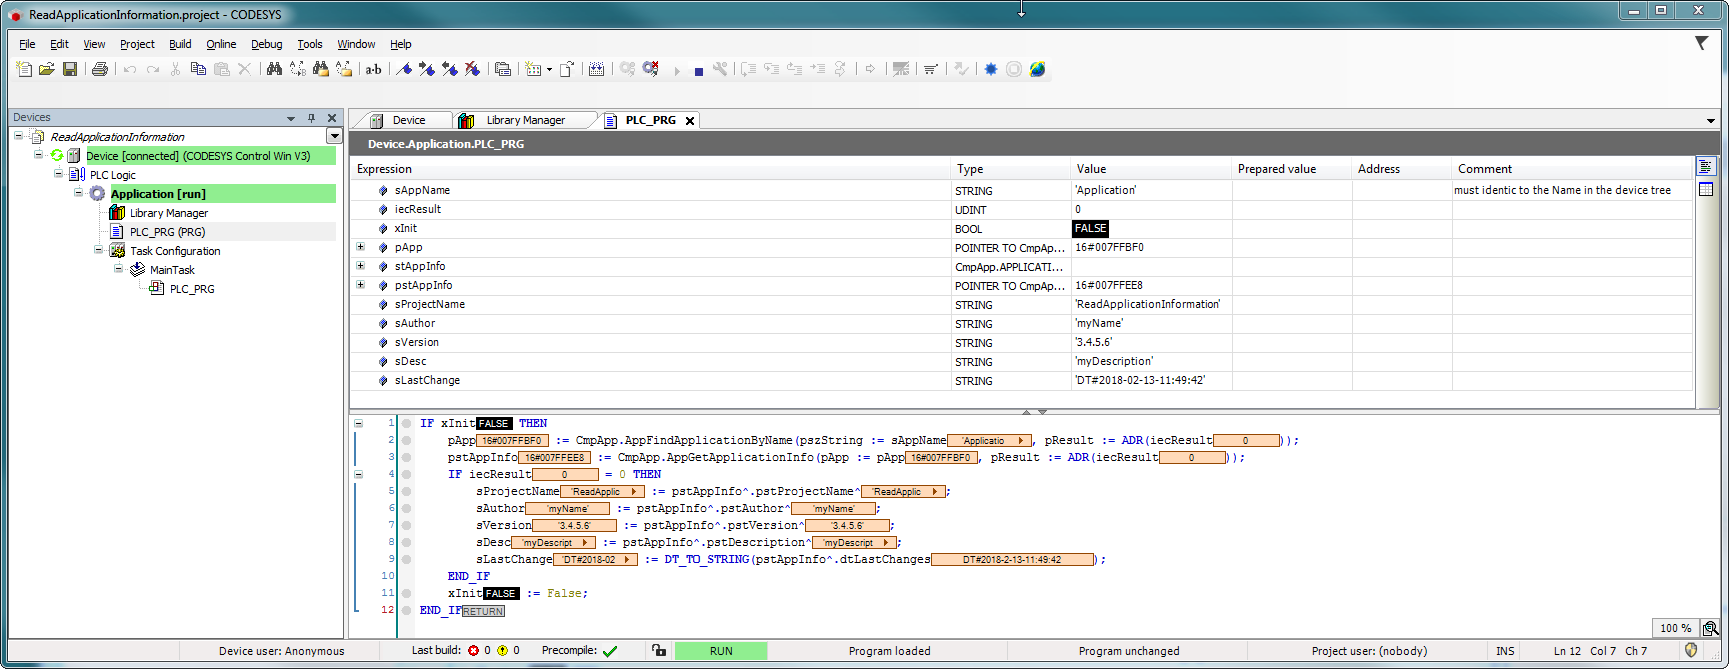Toggle breakpoint marker on code line 5
This screenshot has height=669, width=1729.
(x=407, y=492)
